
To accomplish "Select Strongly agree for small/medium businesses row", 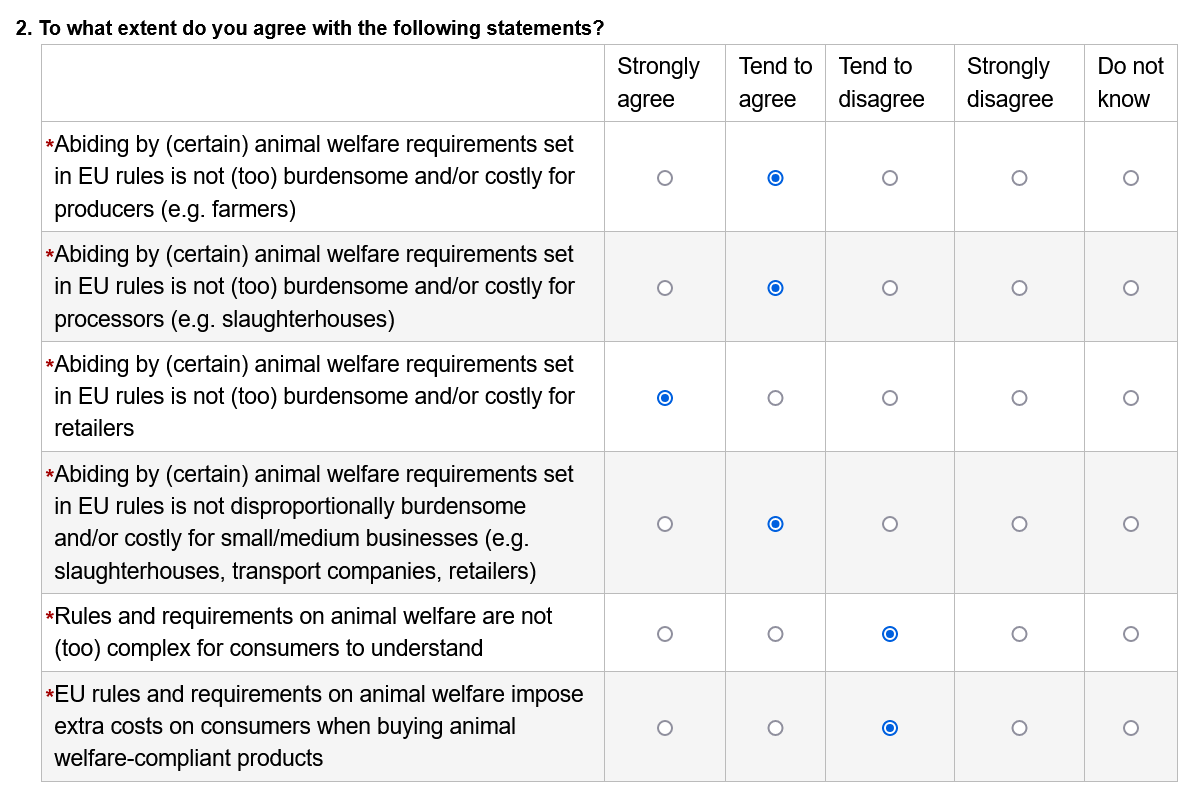I will pos(665,524).
